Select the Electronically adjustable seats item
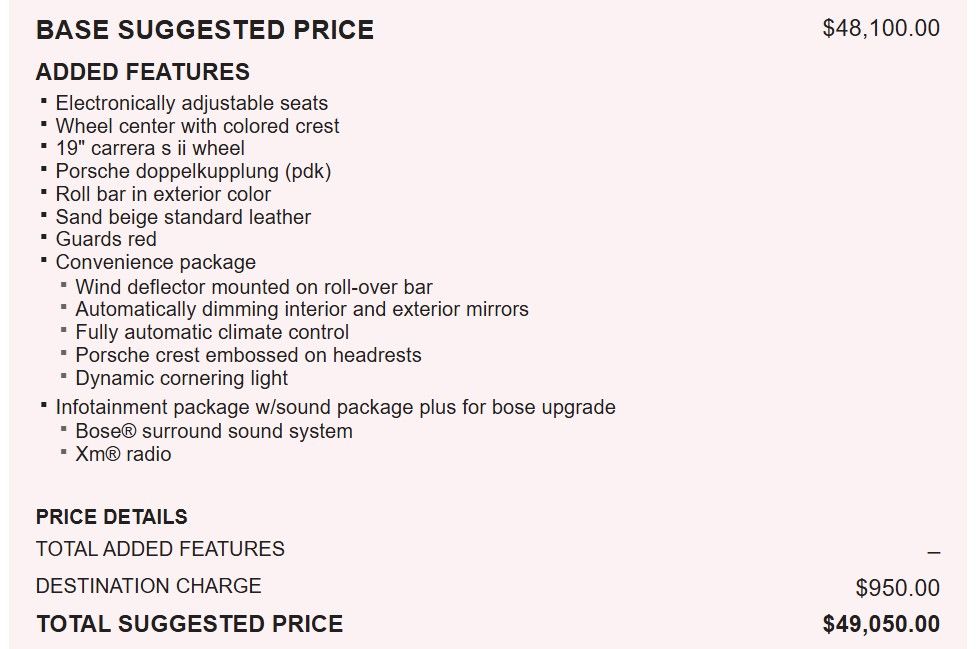The image size is (979, 649). [x=191, y=103]
